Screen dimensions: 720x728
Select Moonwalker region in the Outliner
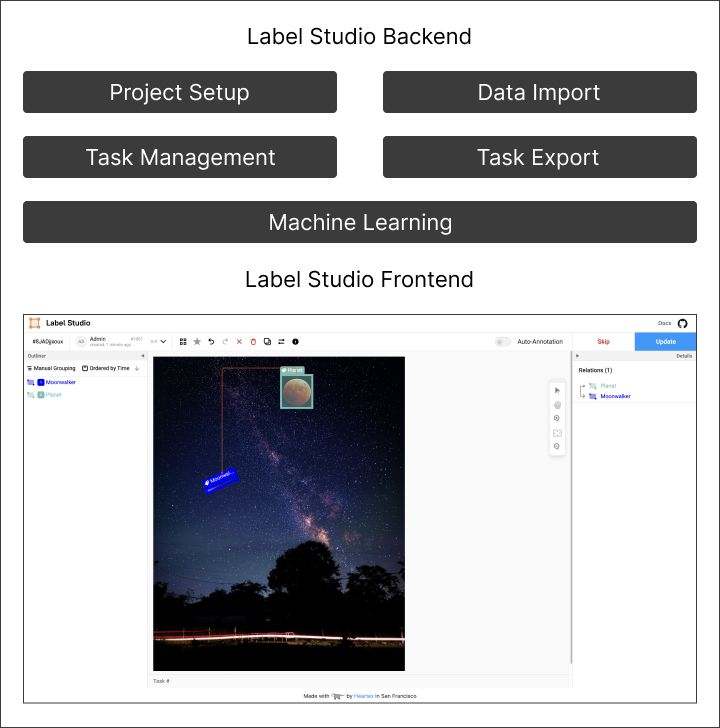pyautogui.click(x=60, y=382)
